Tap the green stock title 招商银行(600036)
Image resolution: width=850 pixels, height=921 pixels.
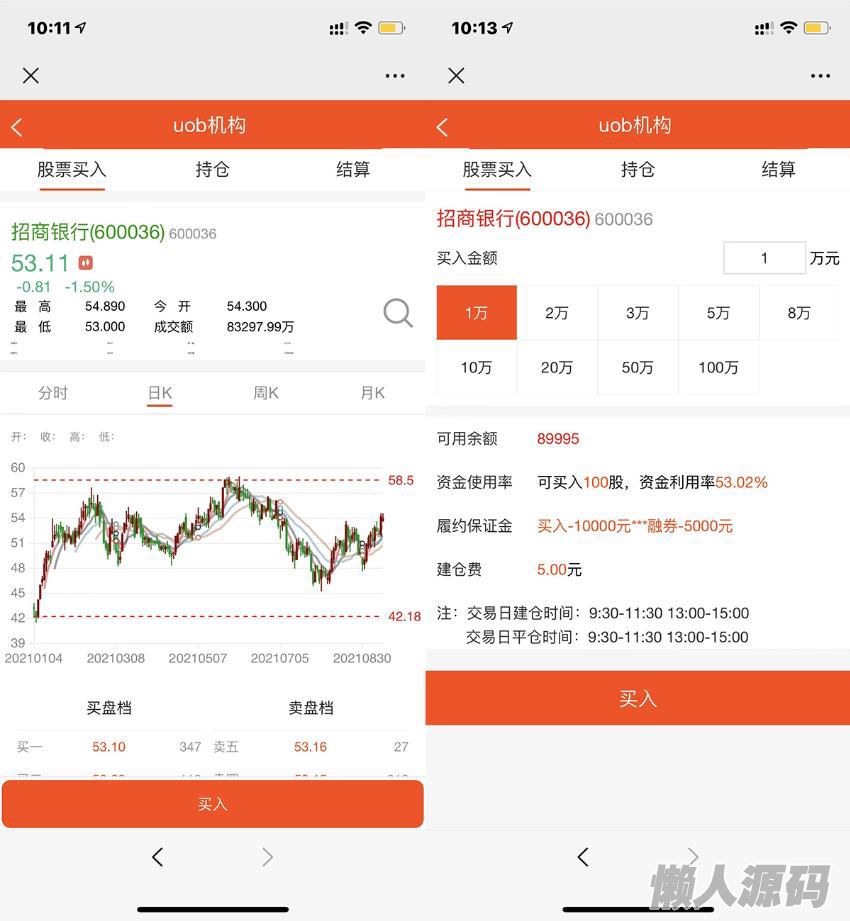click(x=88, y=232)
